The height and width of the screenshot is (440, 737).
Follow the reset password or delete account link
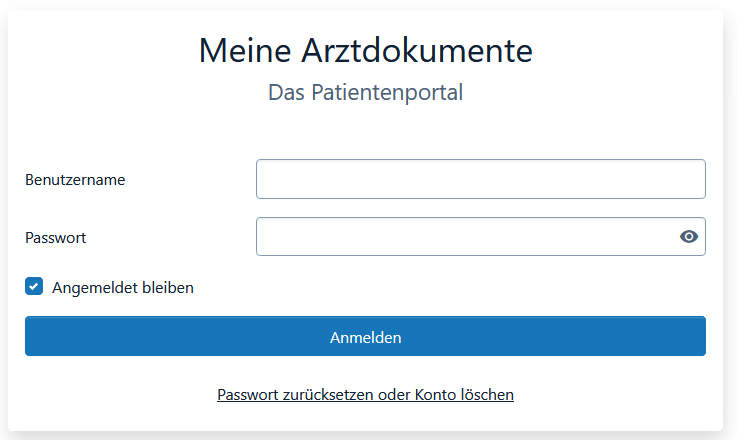(365, 395)
